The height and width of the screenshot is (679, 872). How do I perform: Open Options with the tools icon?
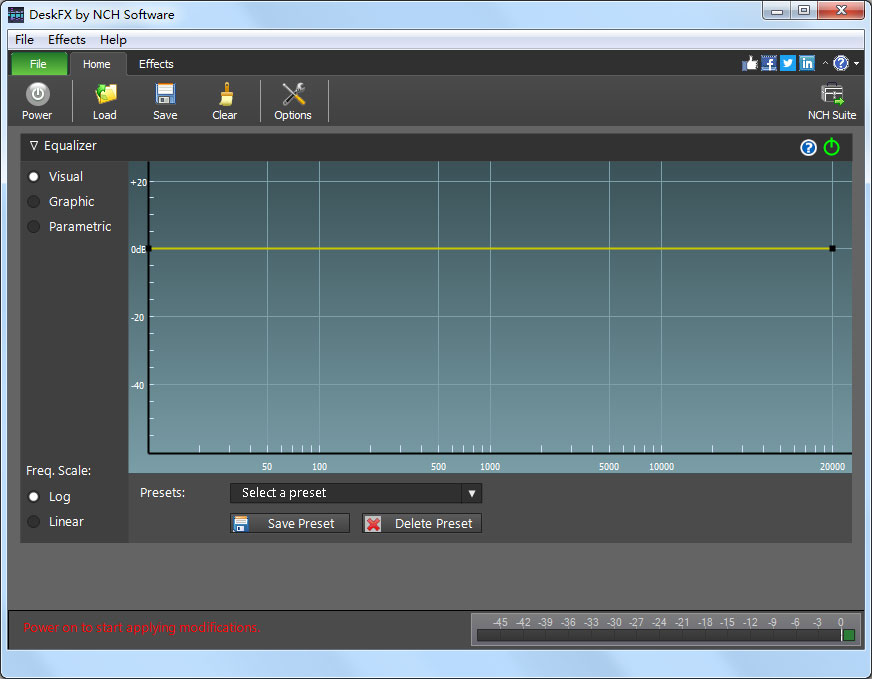click(293, 101)
